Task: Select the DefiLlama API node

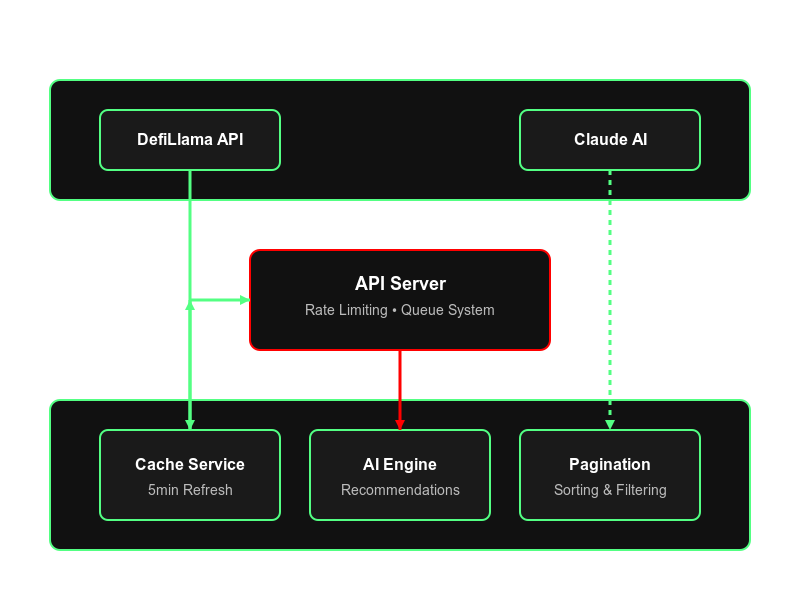Action: coord(190,140)
